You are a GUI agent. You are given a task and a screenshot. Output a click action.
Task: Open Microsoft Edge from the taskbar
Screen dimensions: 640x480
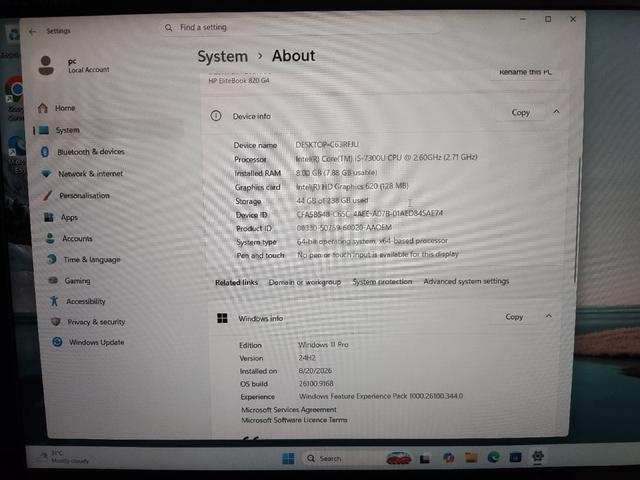tap(493, 457)
